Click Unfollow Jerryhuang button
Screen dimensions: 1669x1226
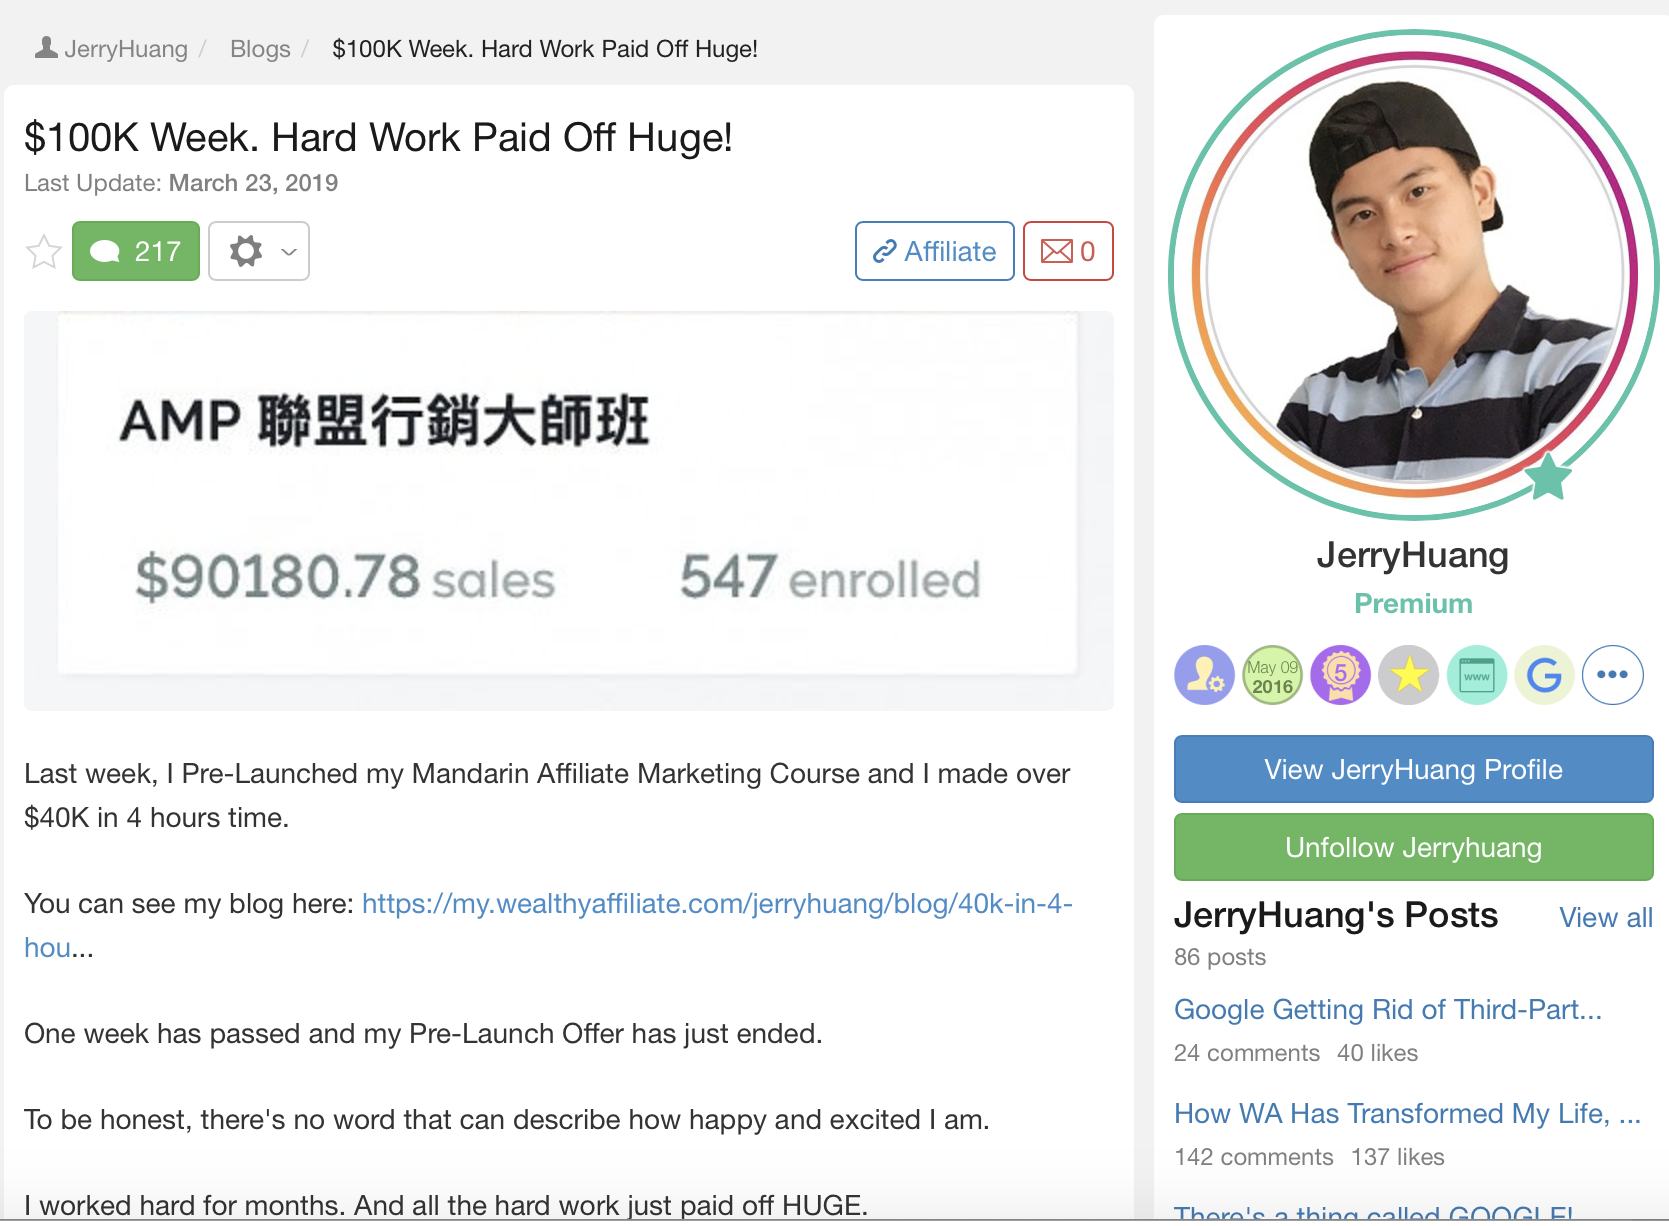[x=1413, y=847]
